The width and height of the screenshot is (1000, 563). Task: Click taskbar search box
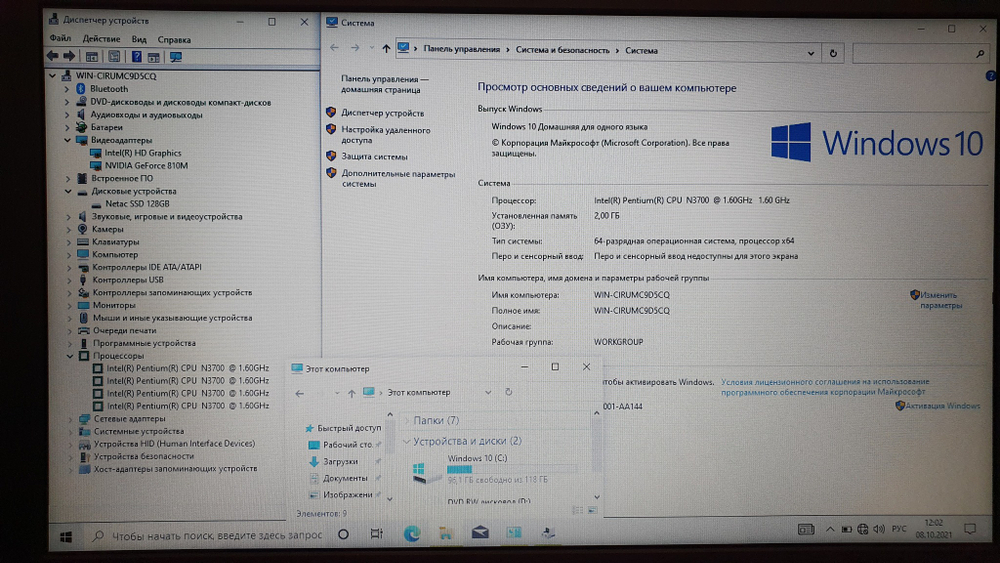207,536
